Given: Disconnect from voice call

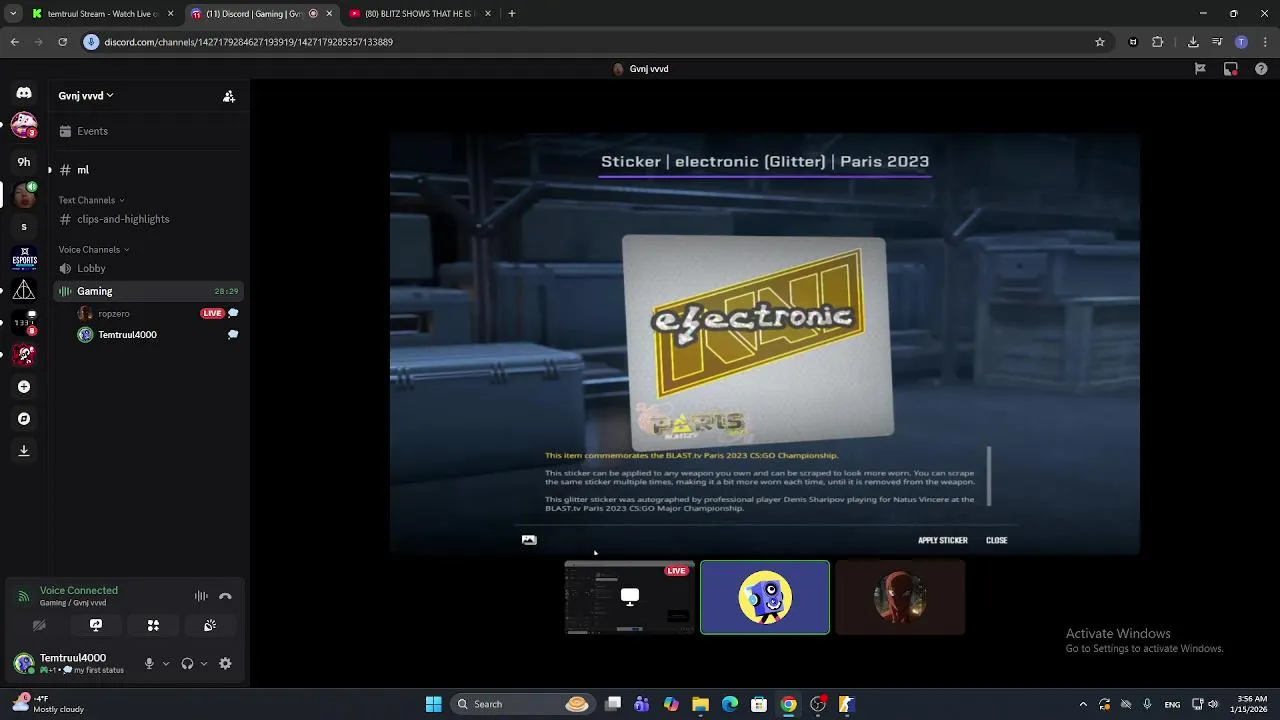Looking at the screenshot, I should tap(226, 596).
